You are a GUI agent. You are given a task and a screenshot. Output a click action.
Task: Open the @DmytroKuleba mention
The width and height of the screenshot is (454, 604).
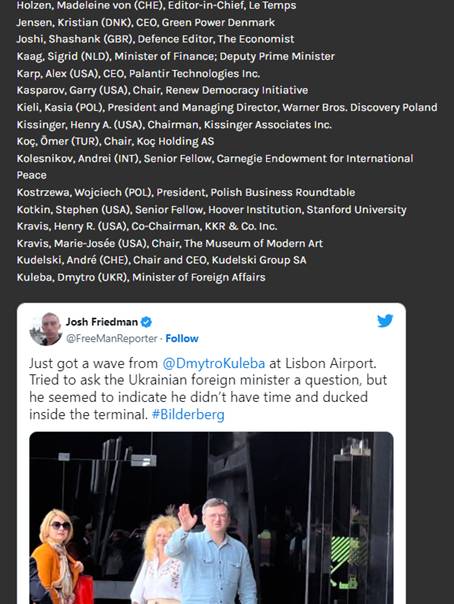214,363
